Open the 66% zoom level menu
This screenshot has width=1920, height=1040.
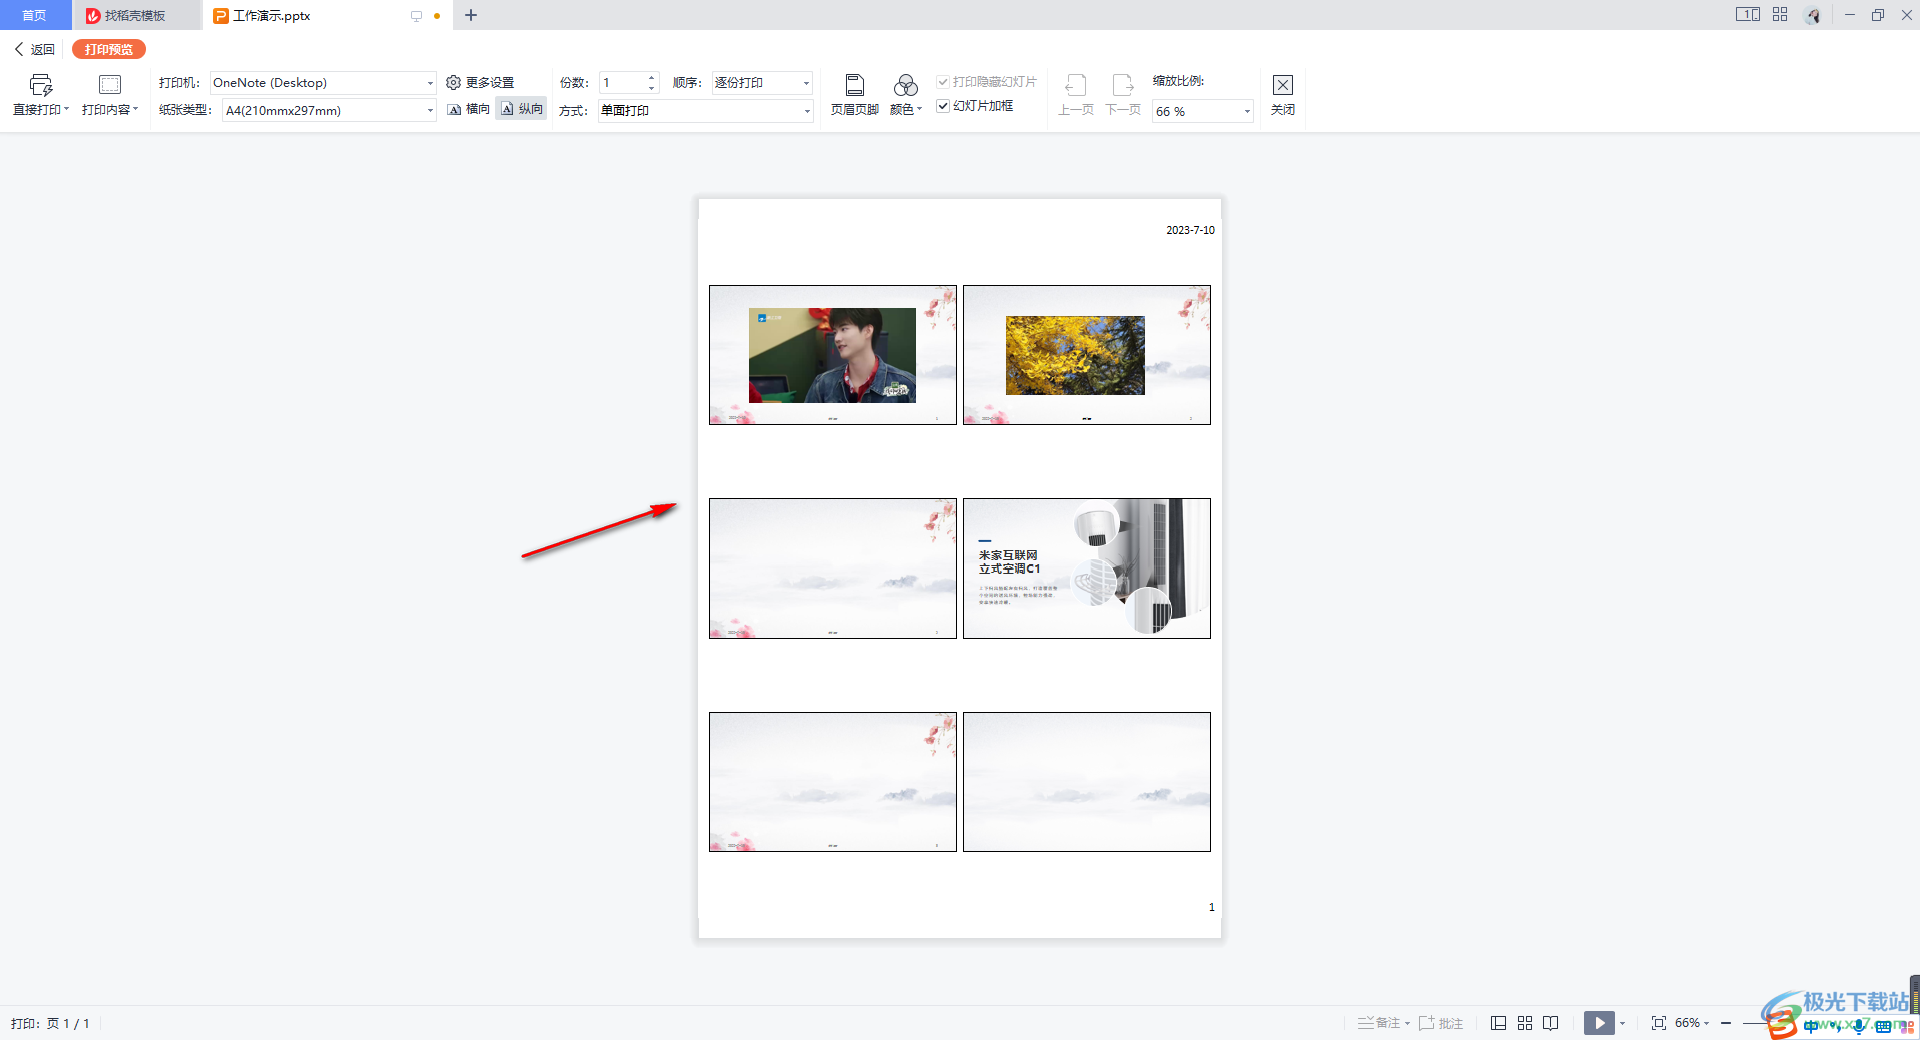tap(1692, 1022)
